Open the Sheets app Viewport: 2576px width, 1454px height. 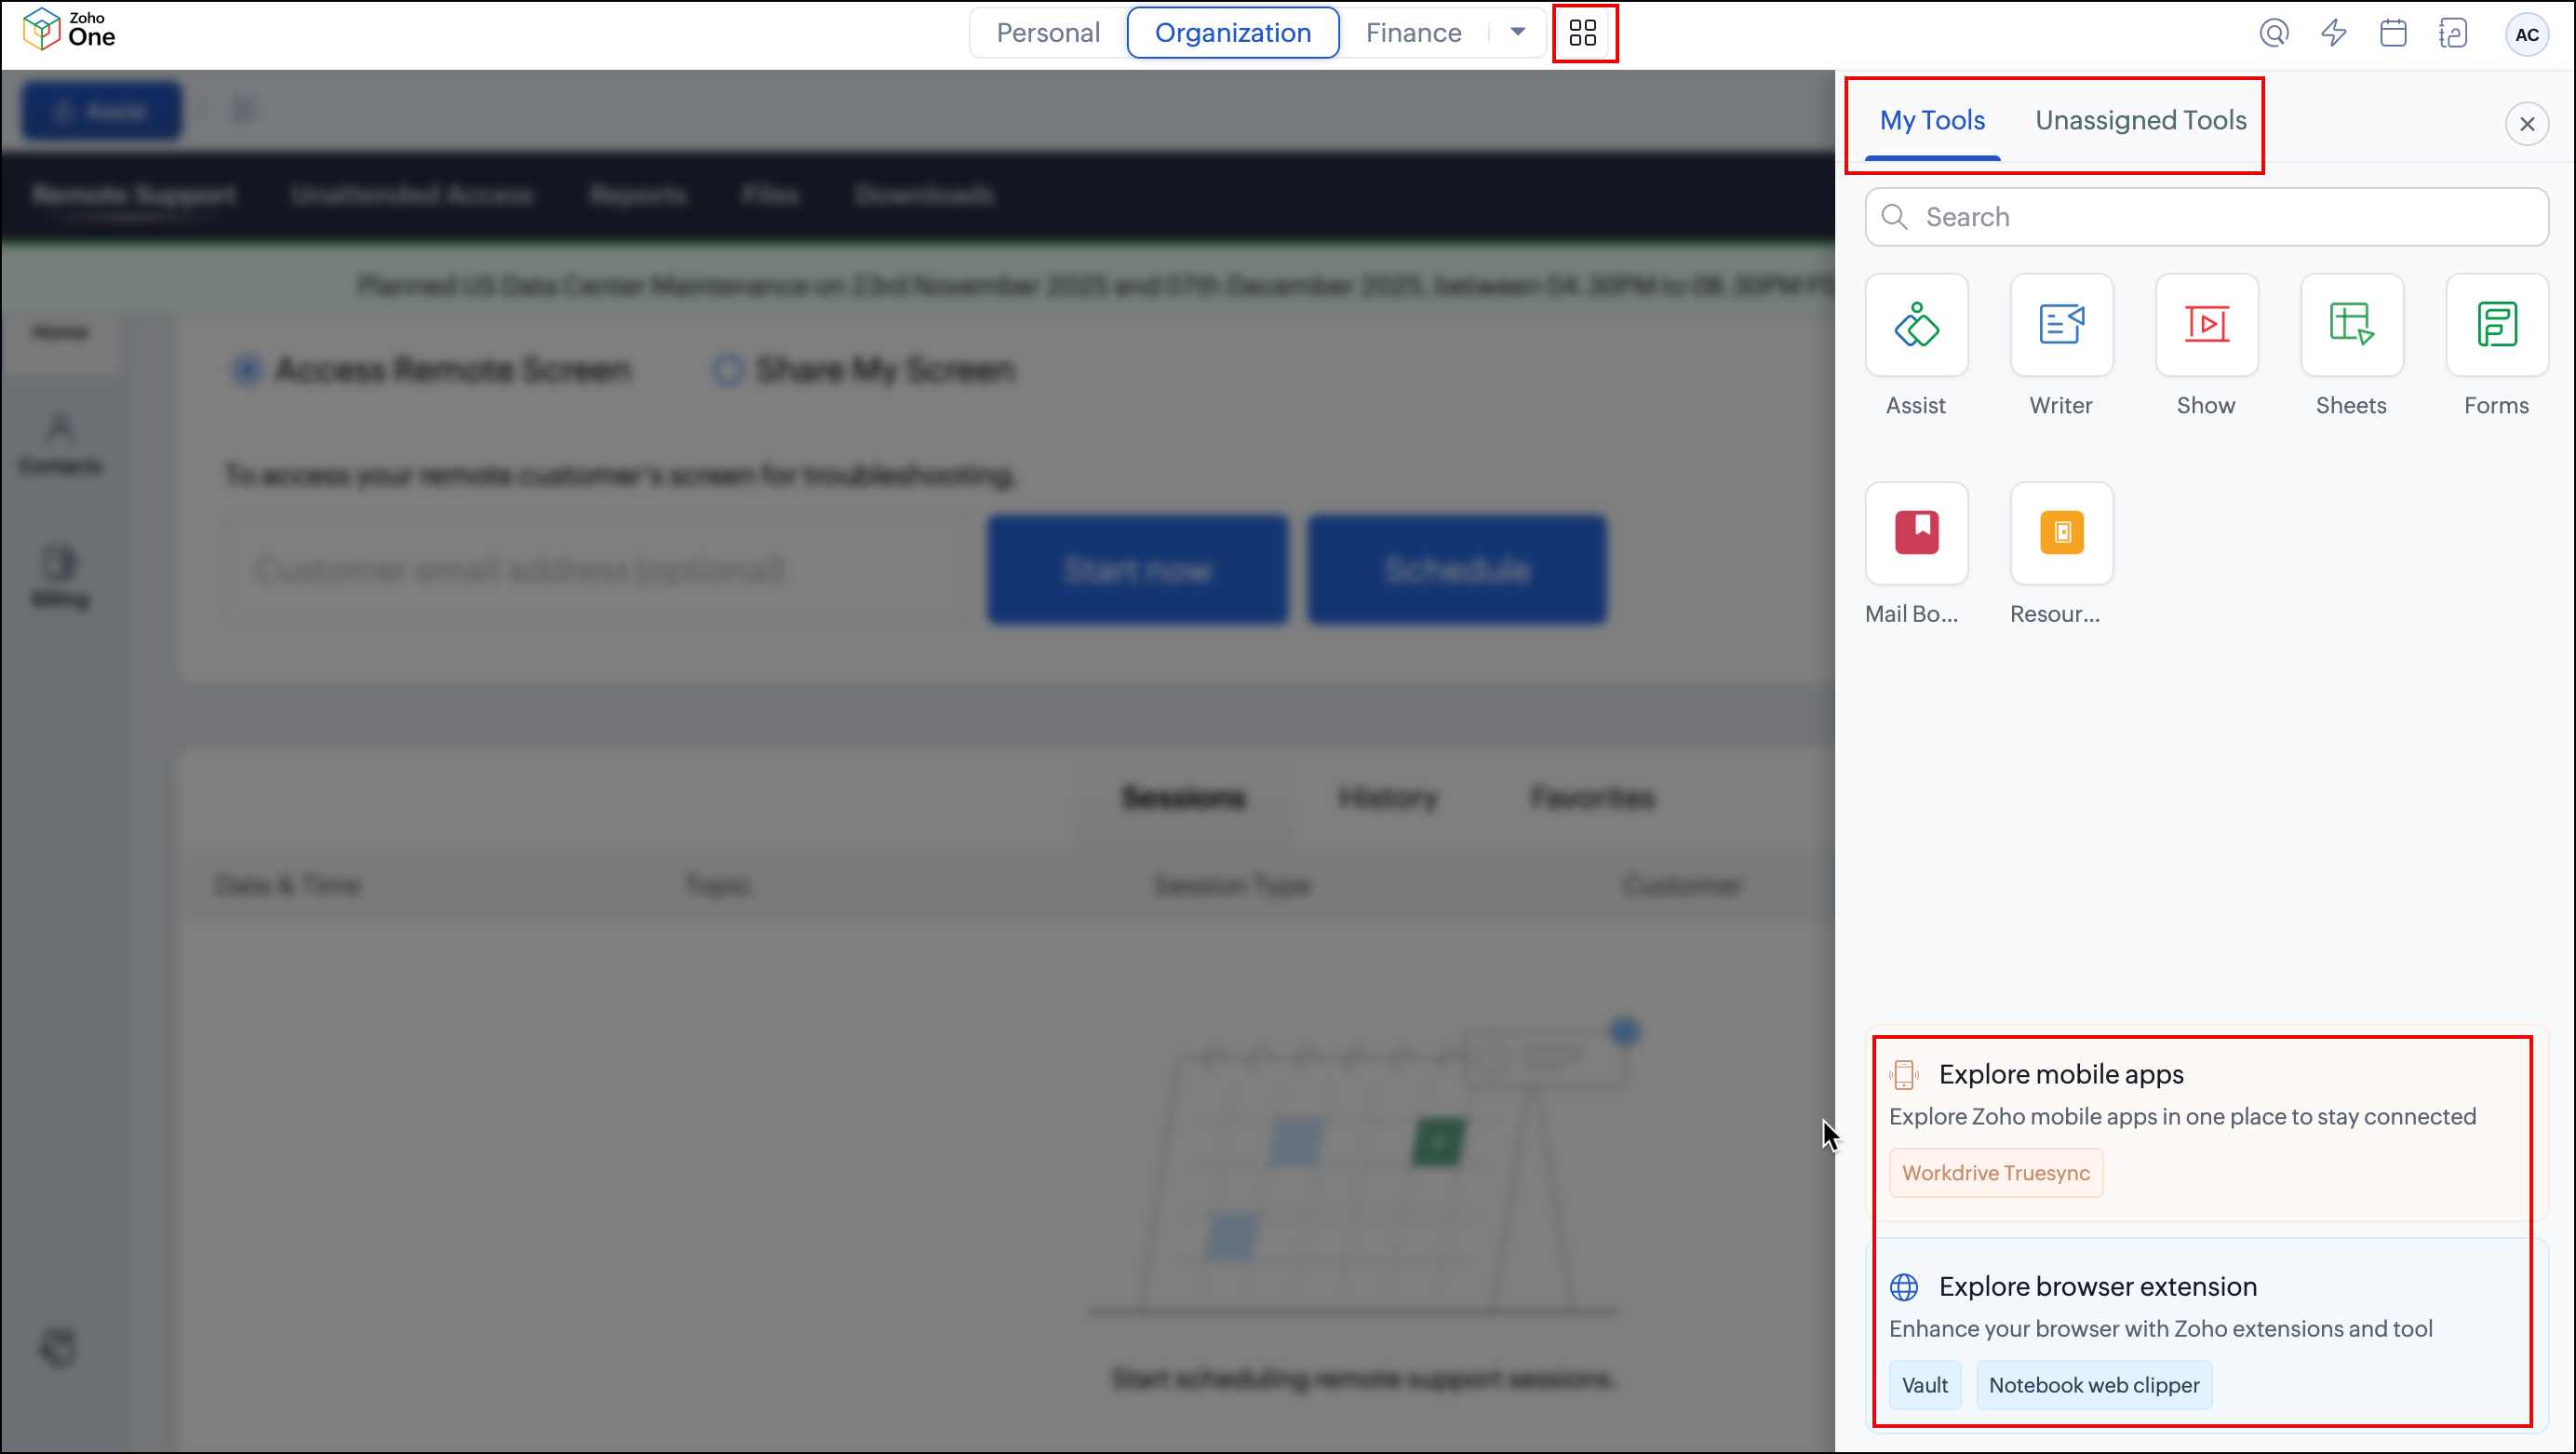2351,326
